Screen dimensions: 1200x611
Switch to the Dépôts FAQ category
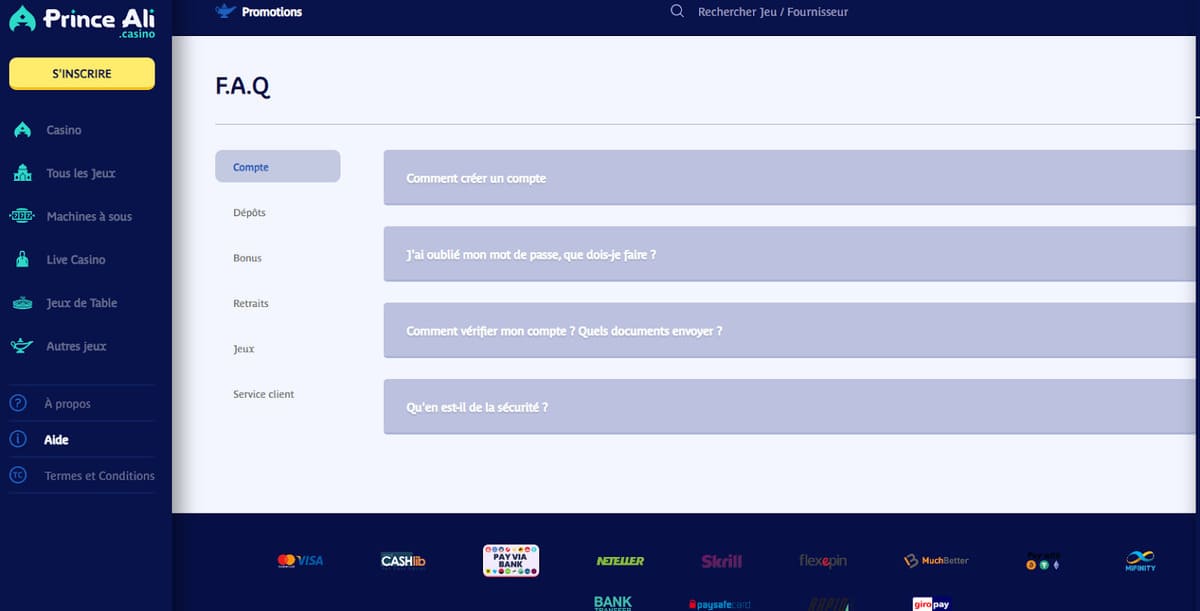[249, 212]
